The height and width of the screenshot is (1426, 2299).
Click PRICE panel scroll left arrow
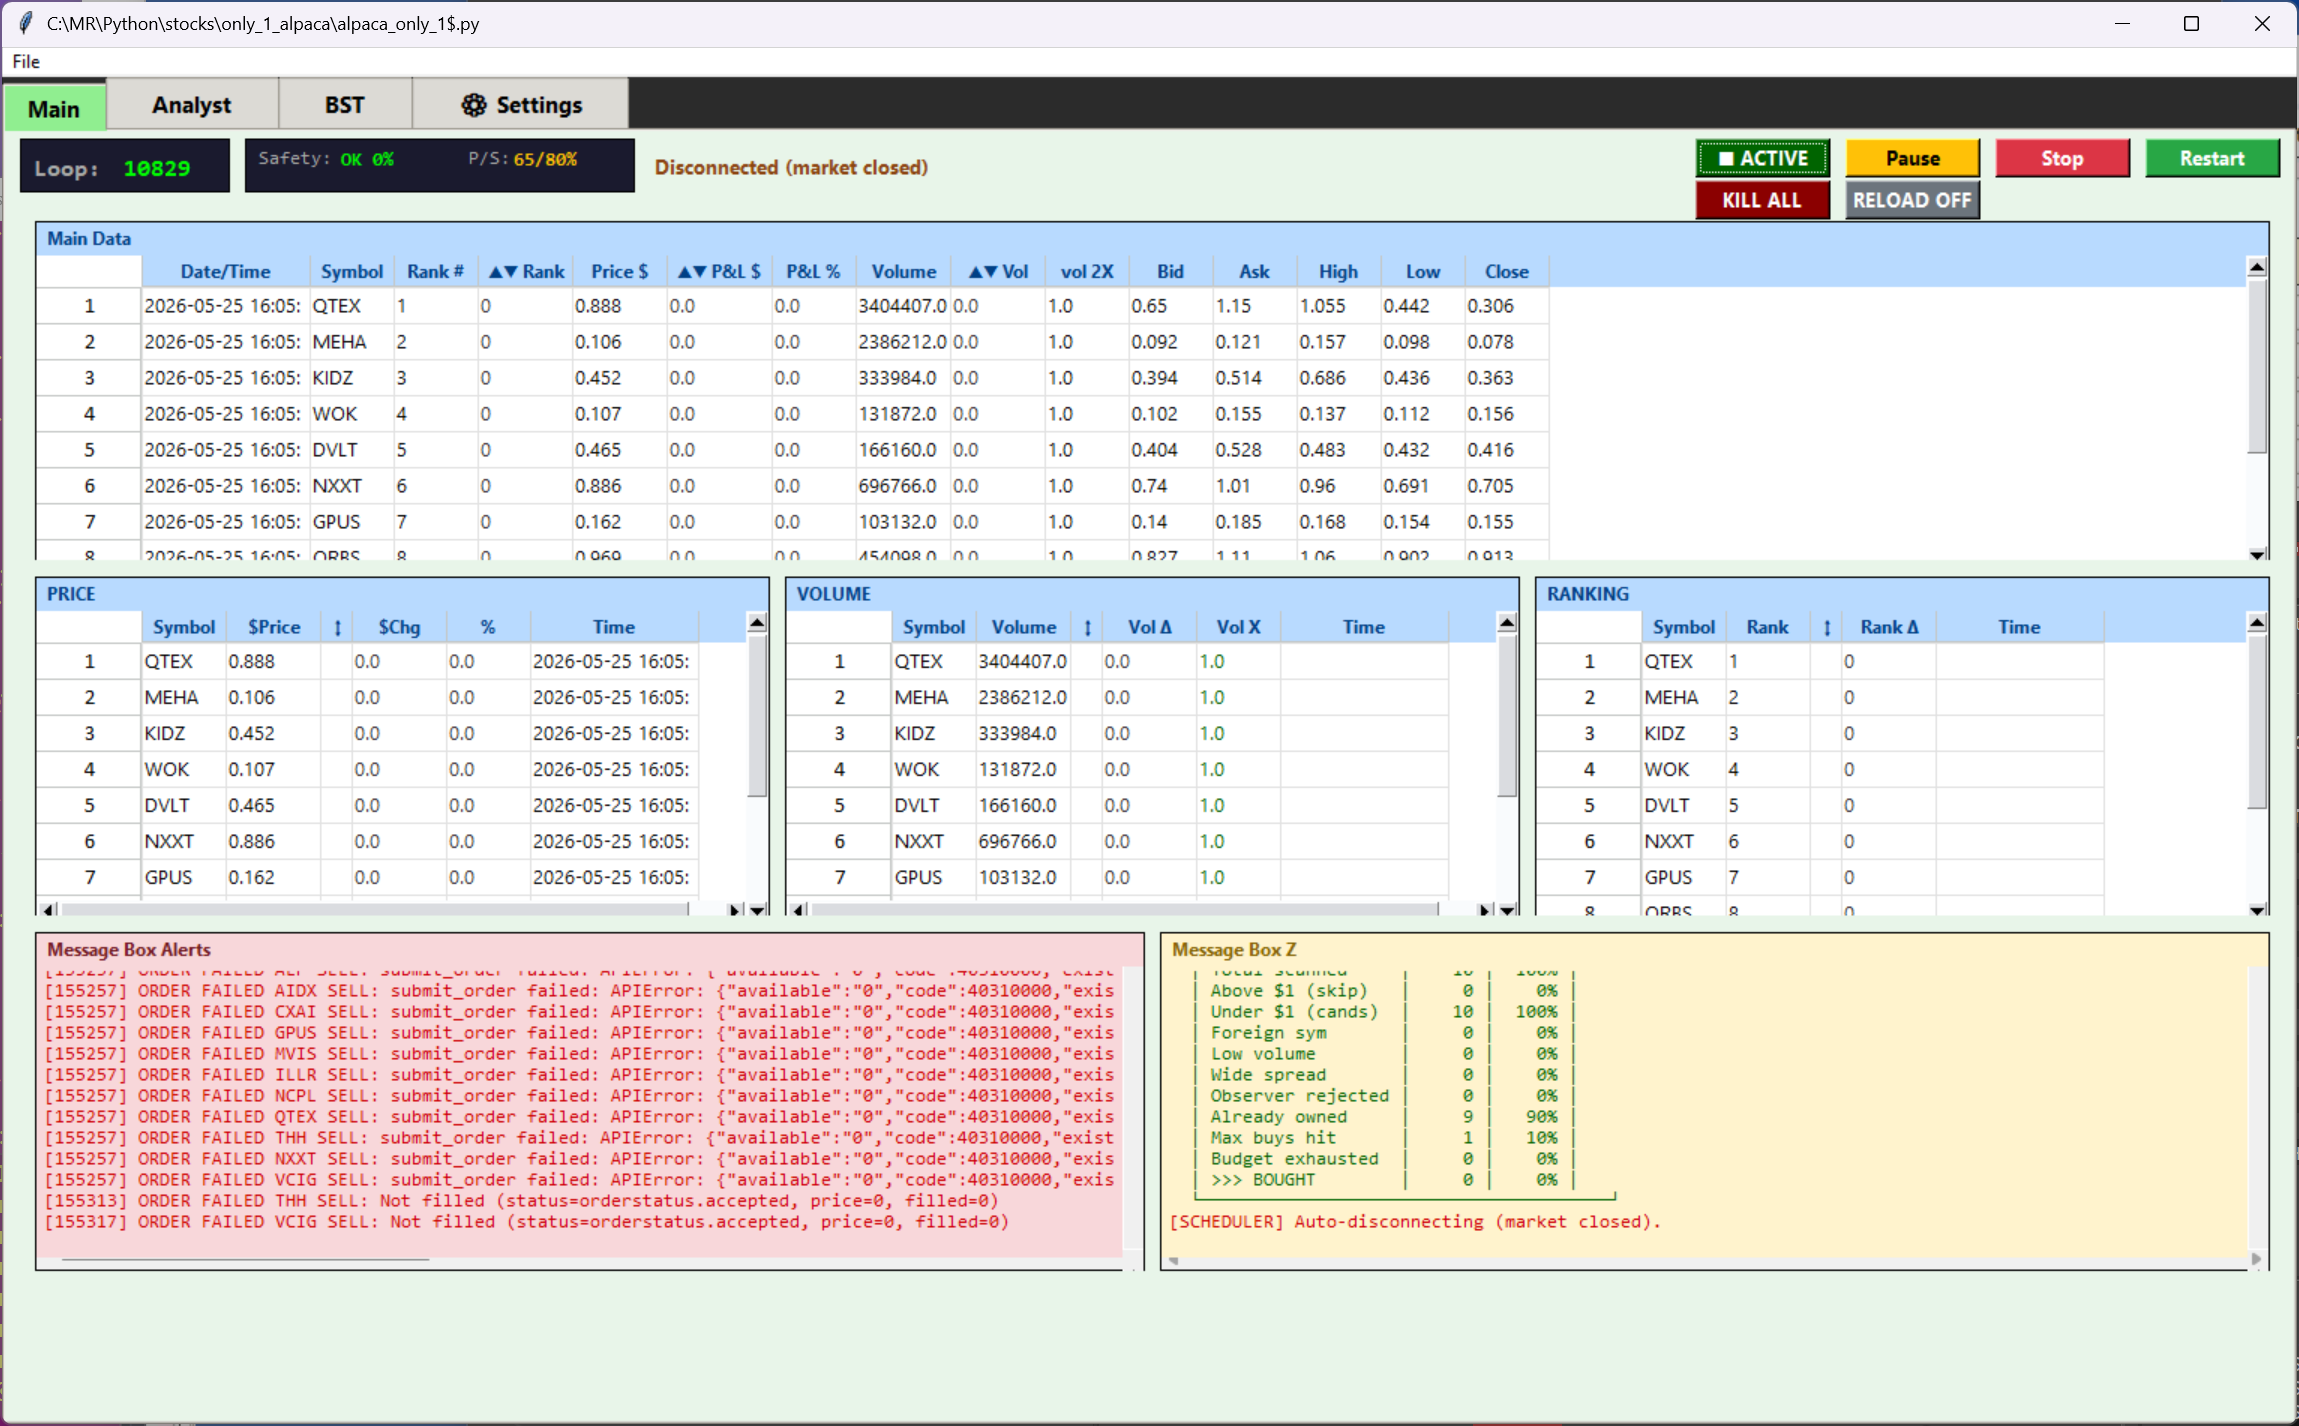(47, 910)
